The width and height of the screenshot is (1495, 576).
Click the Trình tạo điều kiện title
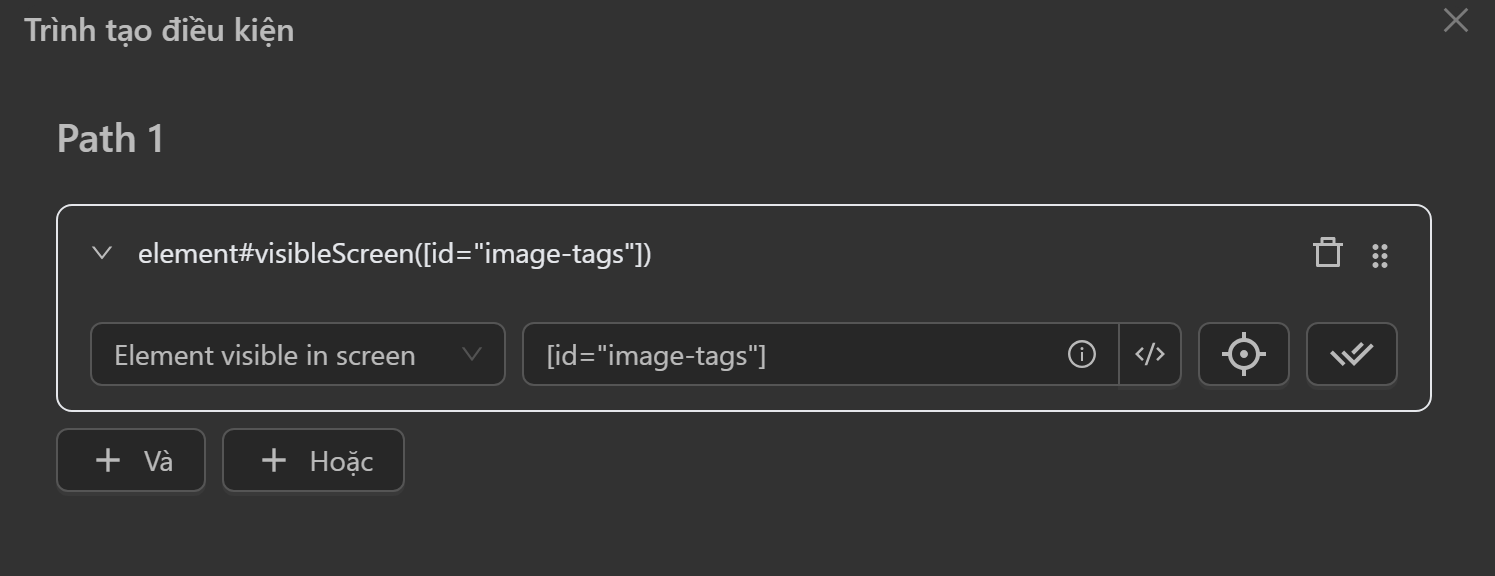click(x=159, y=30)
